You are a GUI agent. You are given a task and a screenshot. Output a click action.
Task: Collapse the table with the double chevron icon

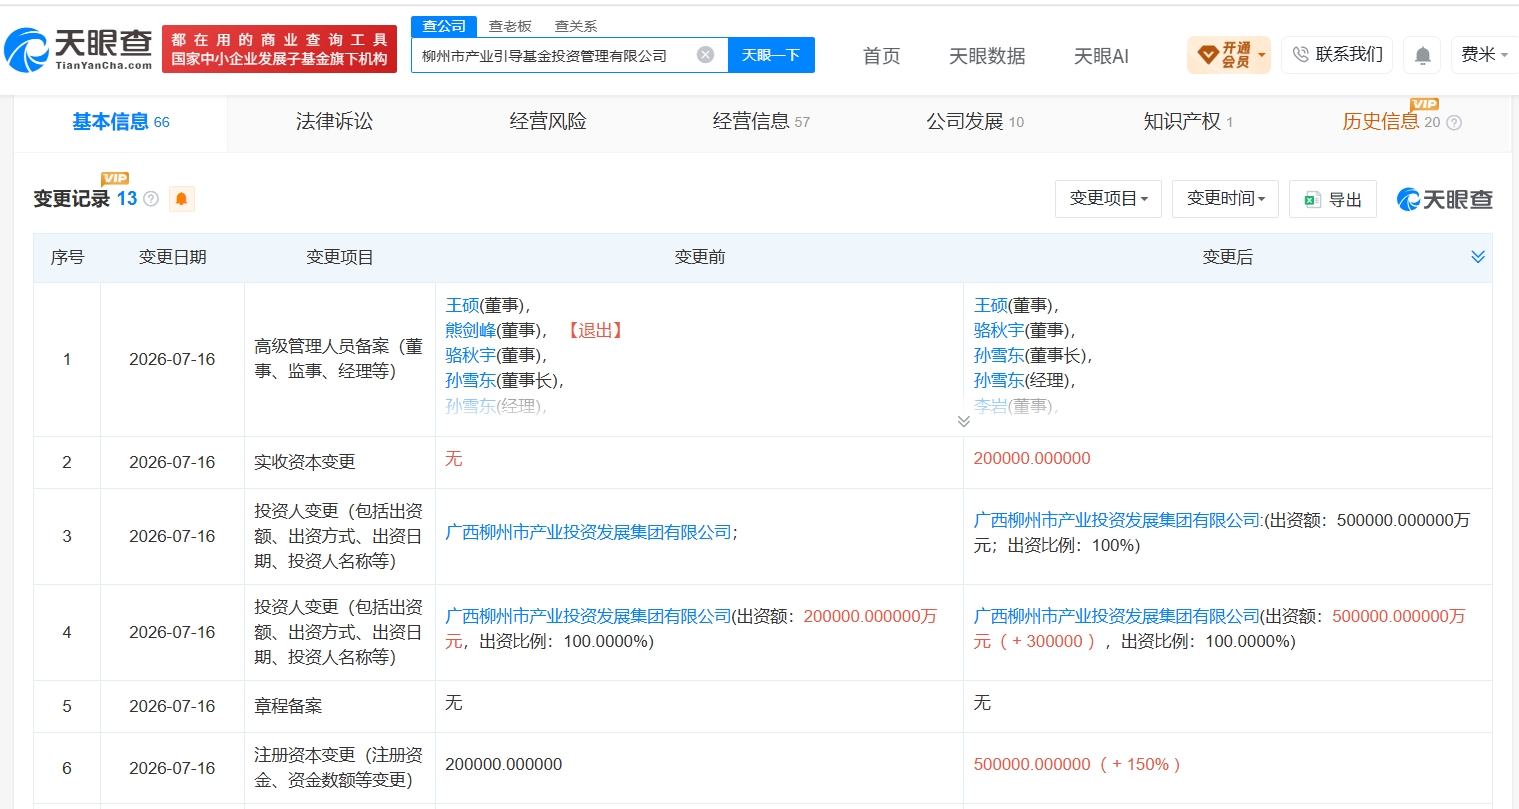1477,257
